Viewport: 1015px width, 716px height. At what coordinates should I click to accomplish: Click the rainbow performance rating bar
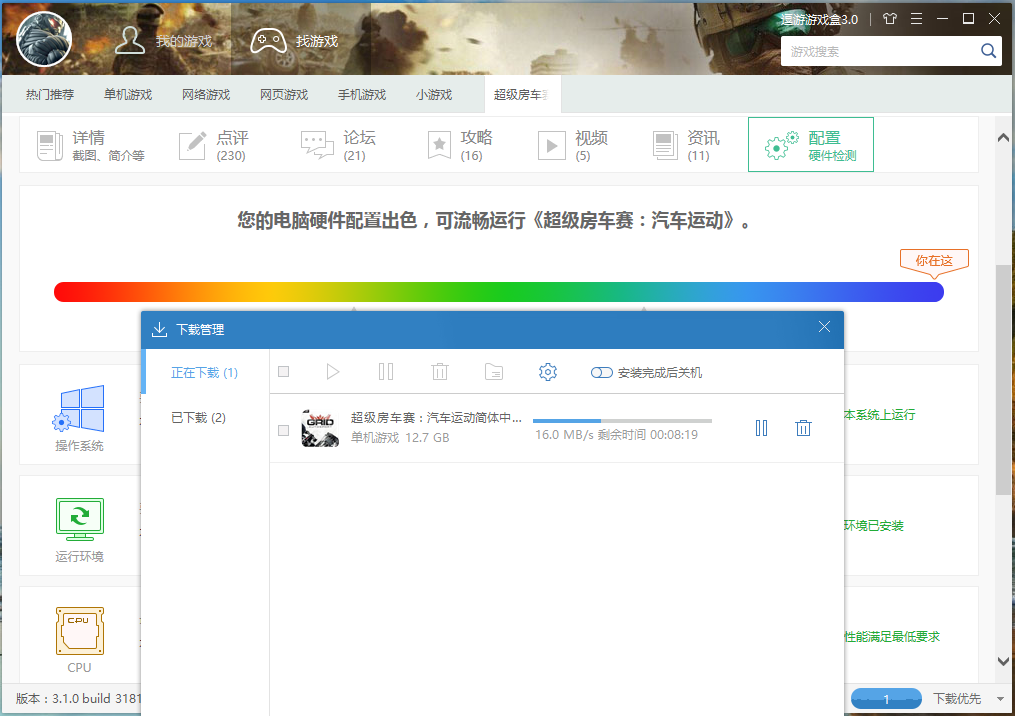(498, 292)
